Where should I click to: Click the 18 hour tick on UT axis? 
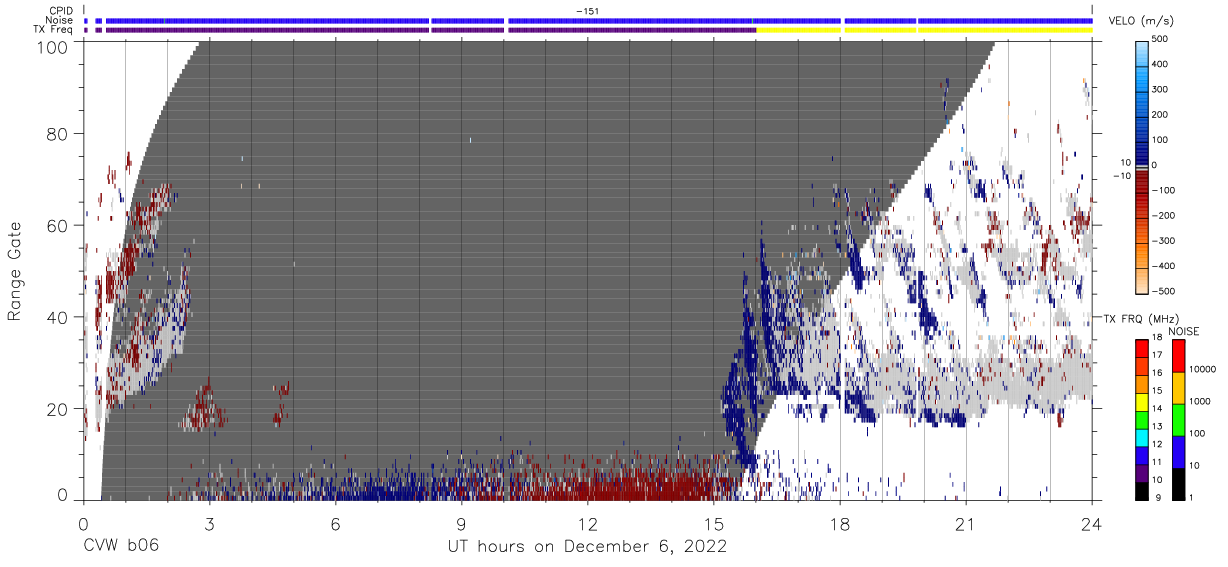coord(839,522)
